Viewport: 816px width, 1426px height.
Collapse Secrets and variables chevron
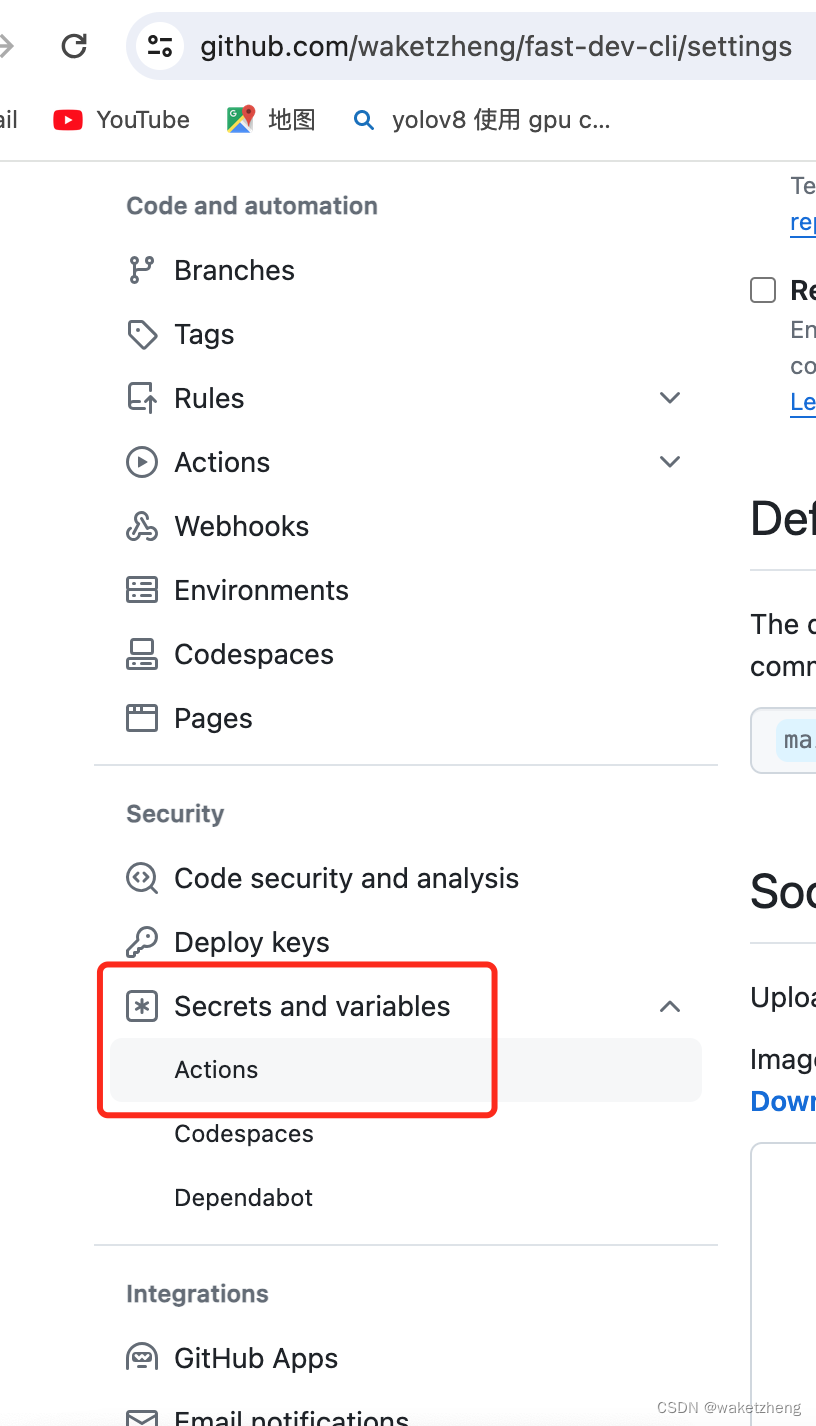[x=670, y=1006]
